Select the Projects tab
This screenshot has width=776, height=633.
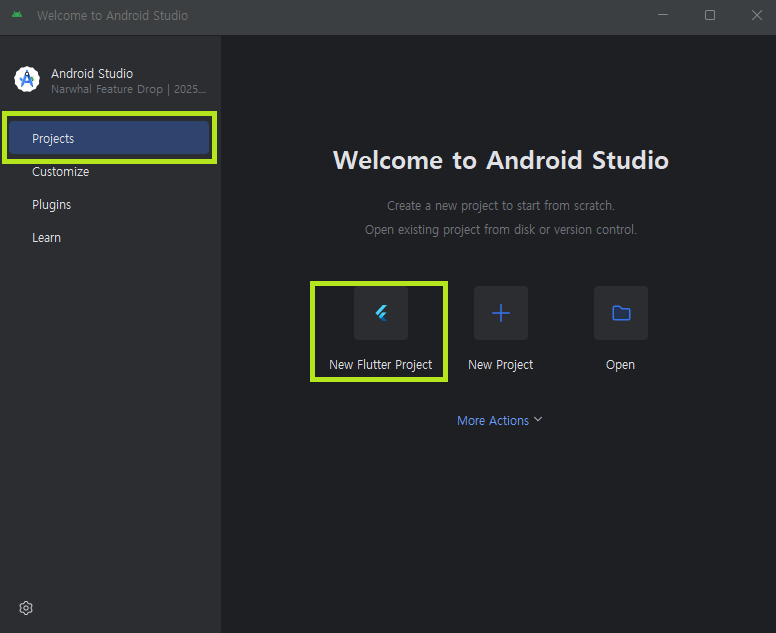click(x=109, y=138)
